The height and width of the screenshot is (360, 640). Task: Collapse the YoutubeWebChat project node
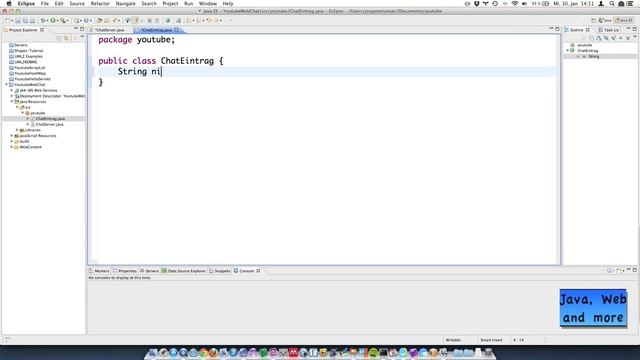click(6, 84)
